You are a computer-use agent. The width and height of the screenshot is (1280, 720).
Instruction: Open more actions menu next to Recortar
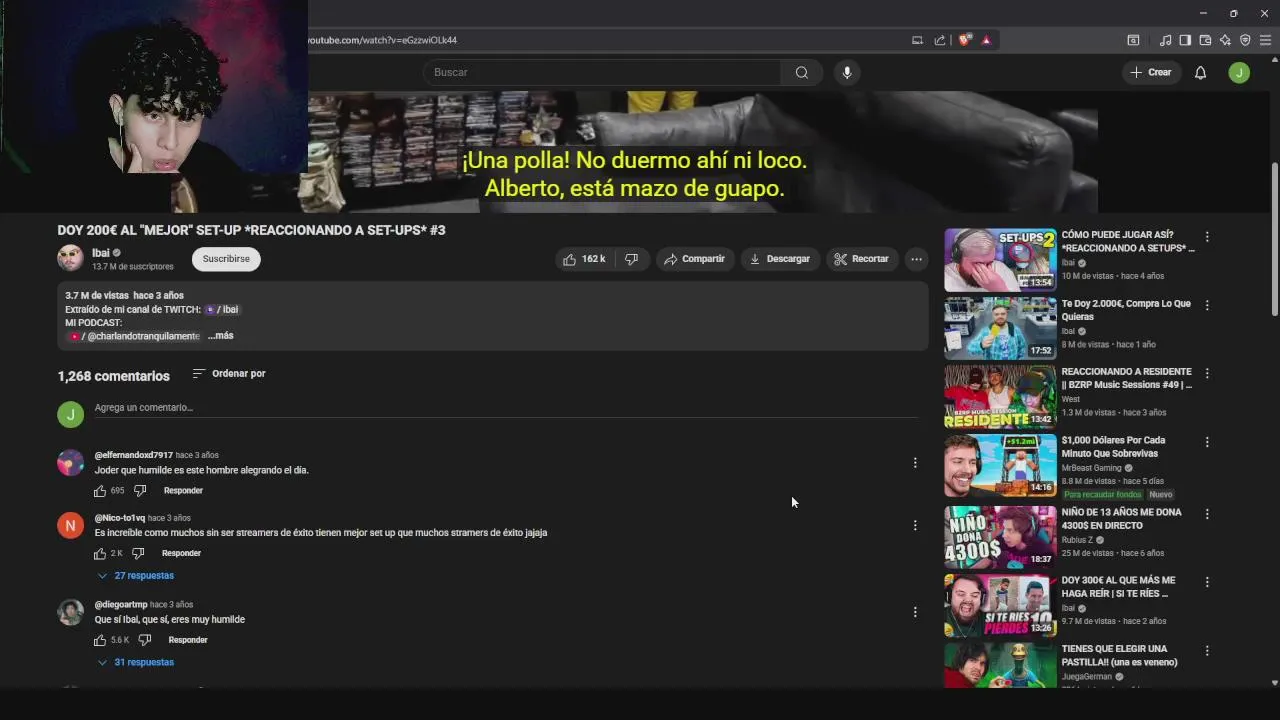[x=916, y=259]
